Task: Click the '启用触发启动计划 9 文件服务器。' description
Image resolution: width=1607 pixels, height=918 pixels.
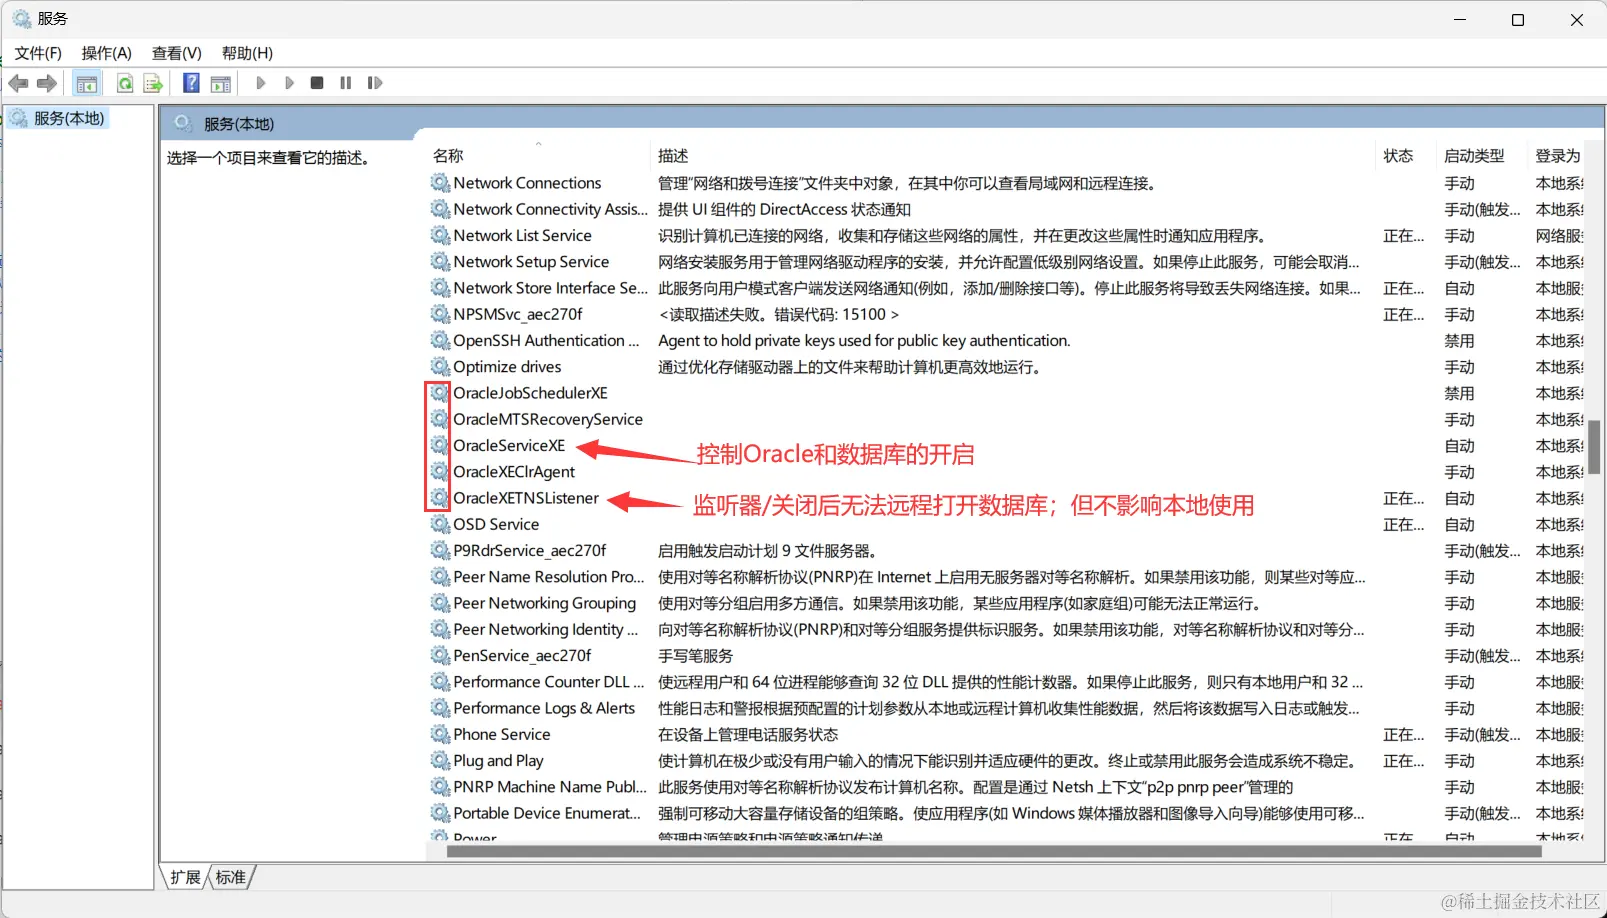Action: [768, 550]
